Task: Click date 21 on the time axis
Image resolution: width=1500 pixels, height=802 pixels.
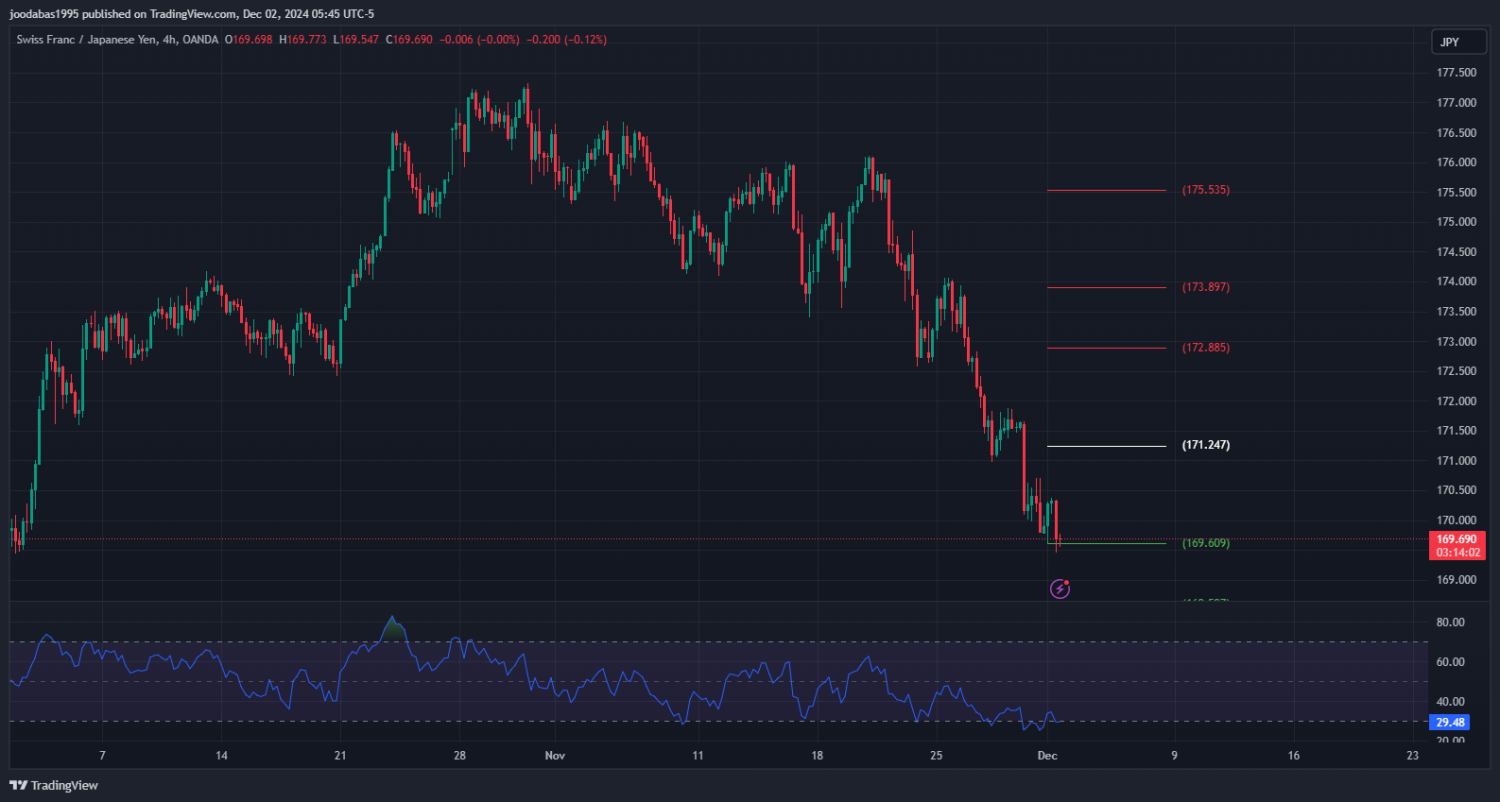Action: point(340,756)
